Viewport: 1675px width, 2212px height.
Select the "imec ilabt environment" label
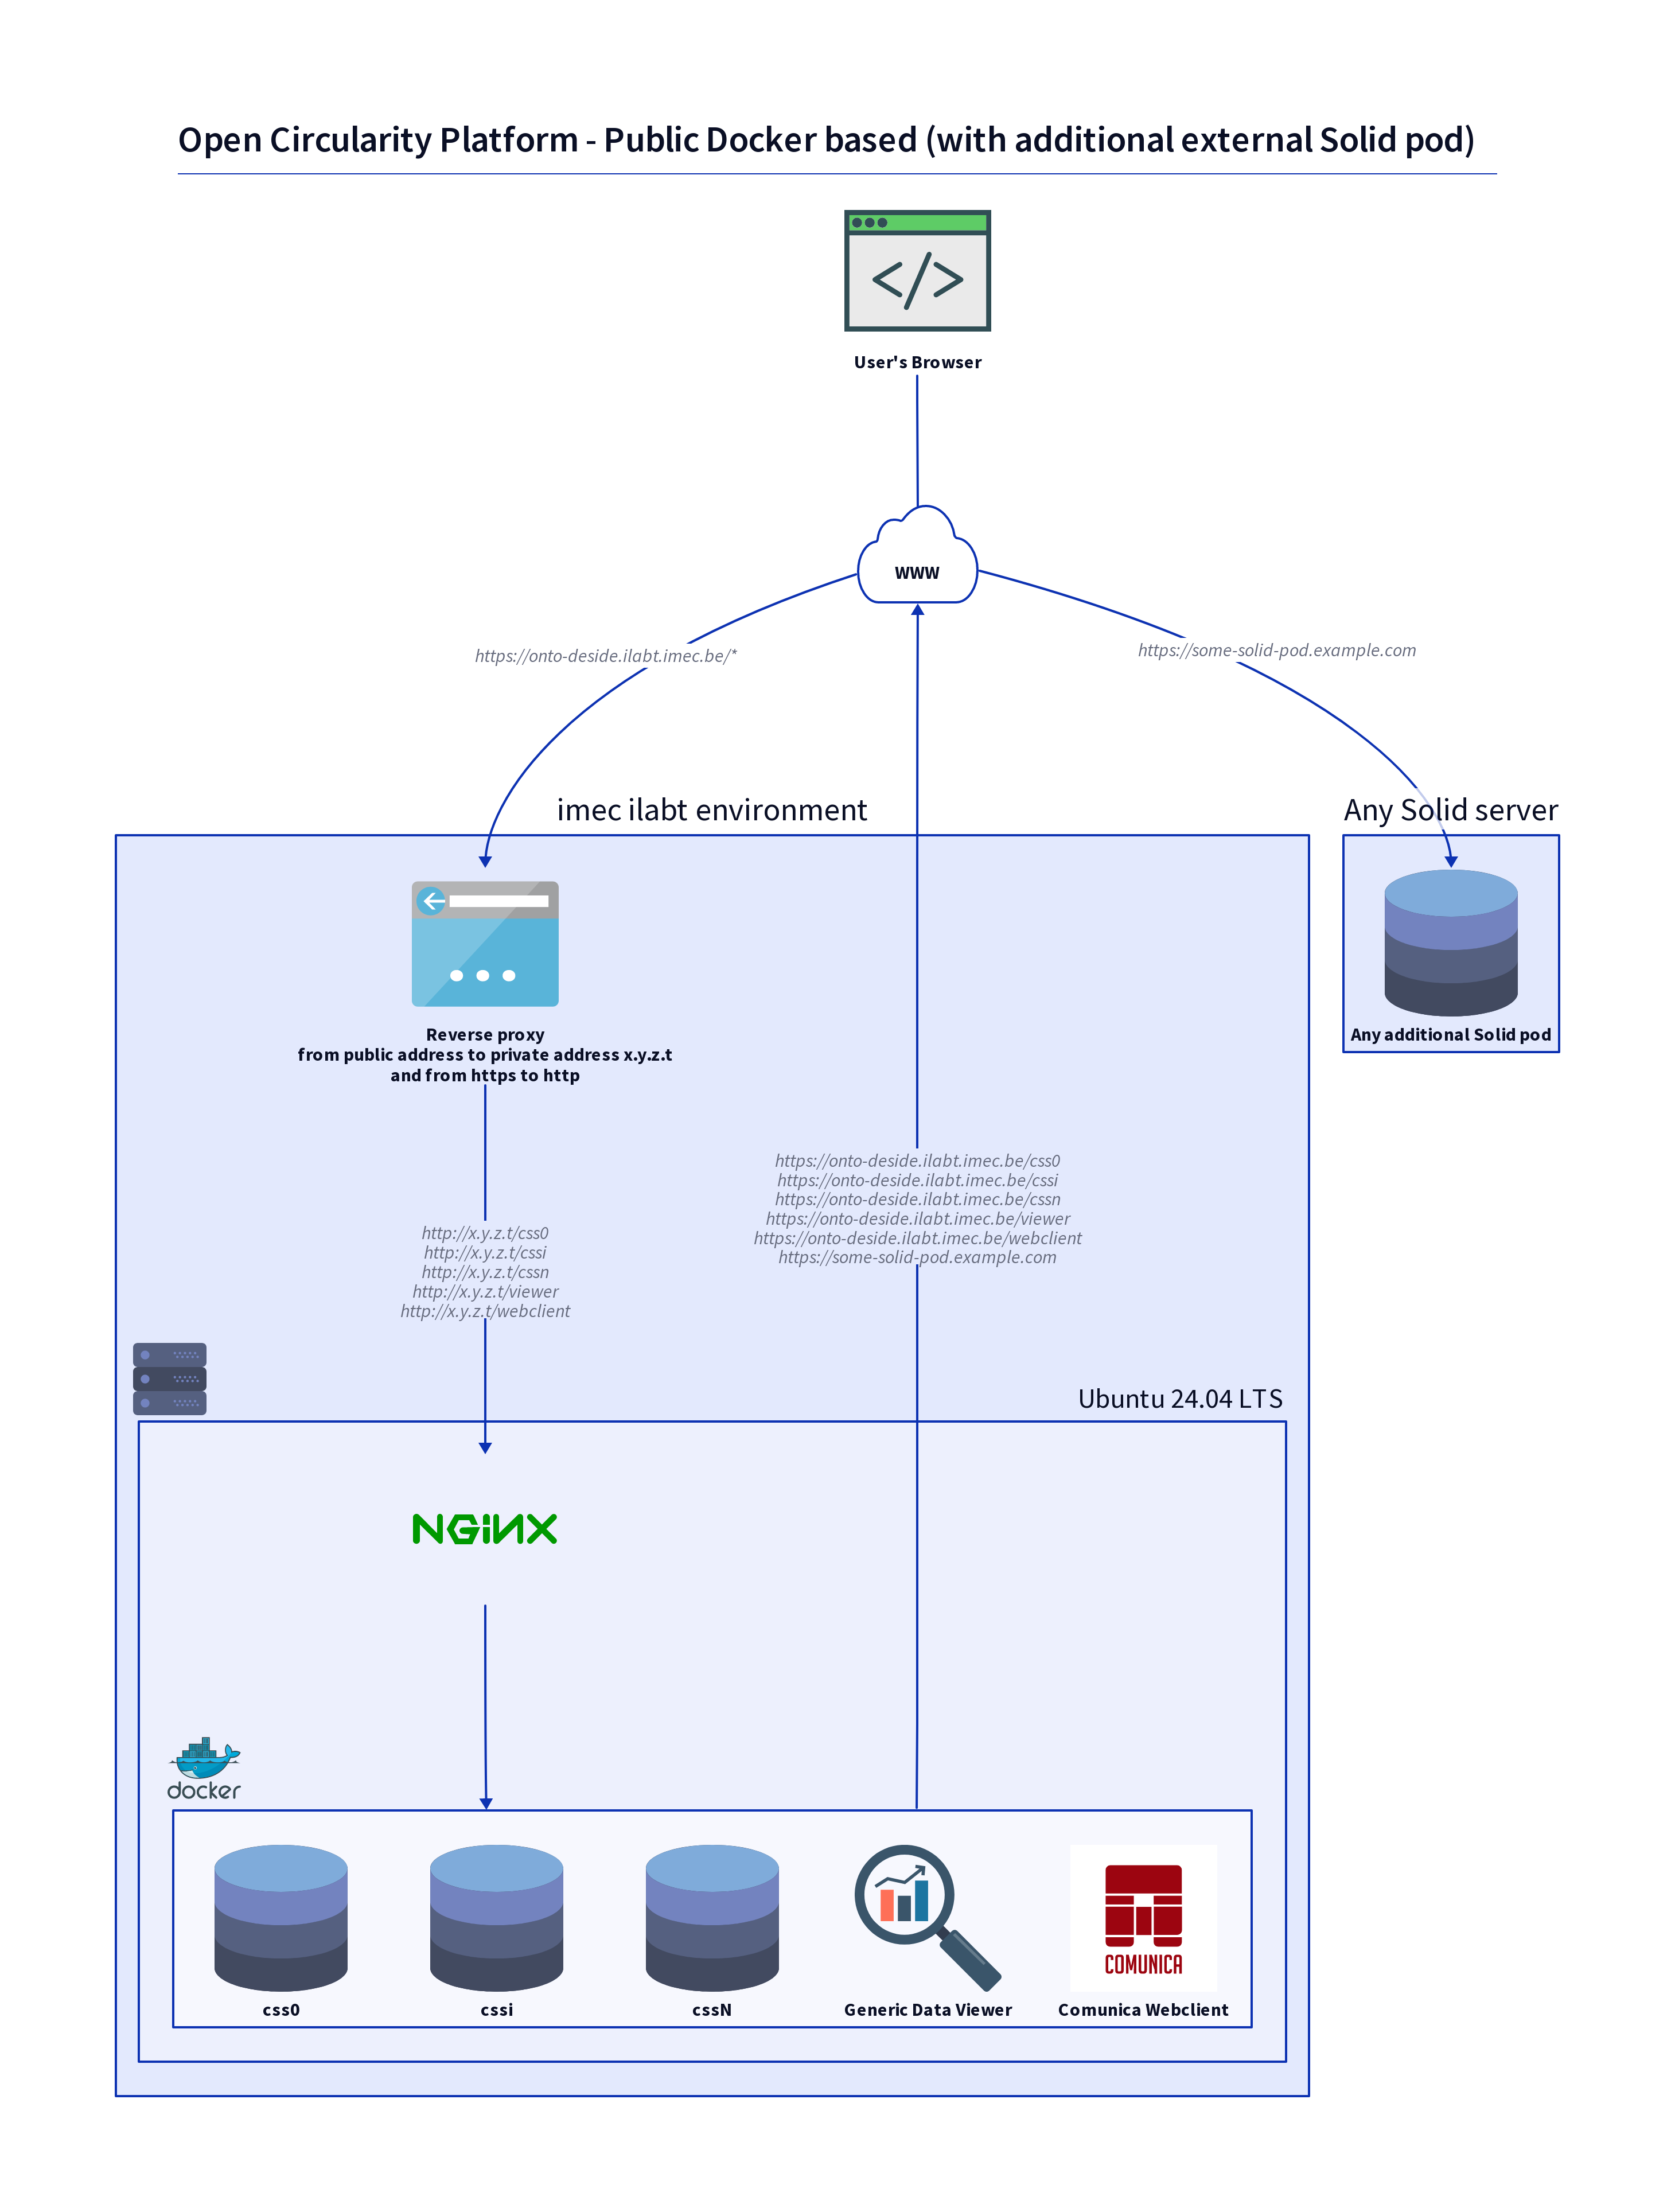[x=712, y=809]
